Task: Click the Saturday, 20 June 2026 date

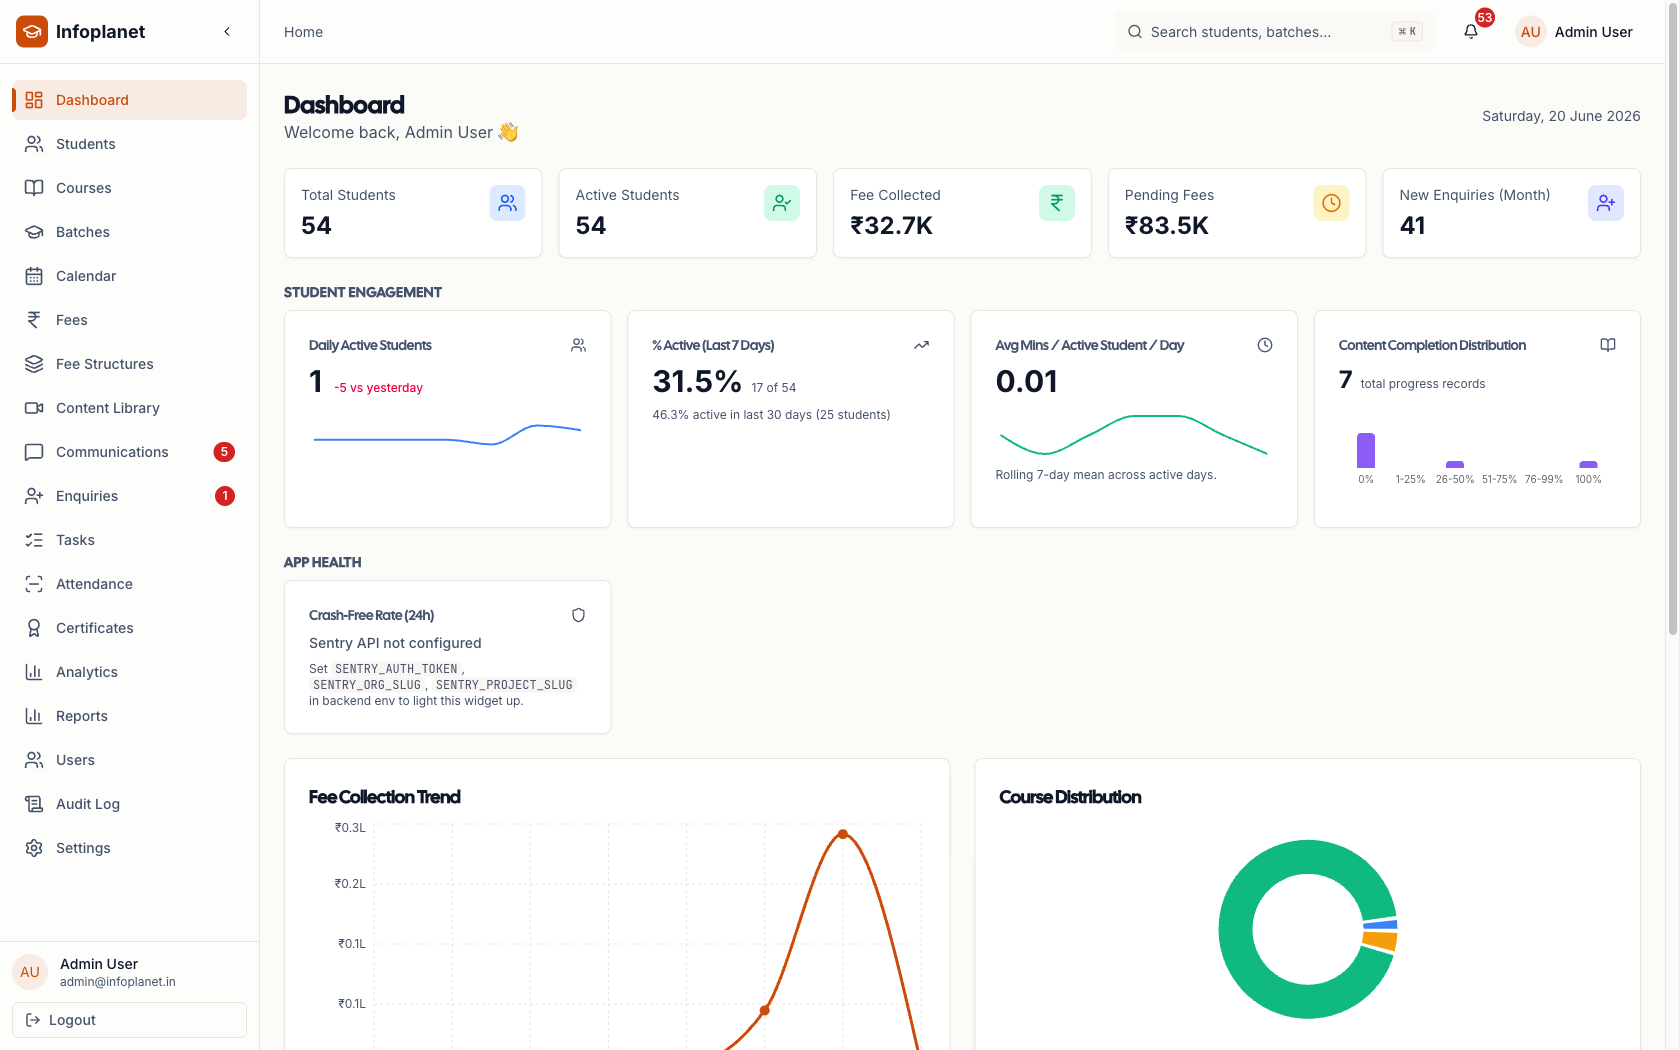Action: coord(1561,116)
